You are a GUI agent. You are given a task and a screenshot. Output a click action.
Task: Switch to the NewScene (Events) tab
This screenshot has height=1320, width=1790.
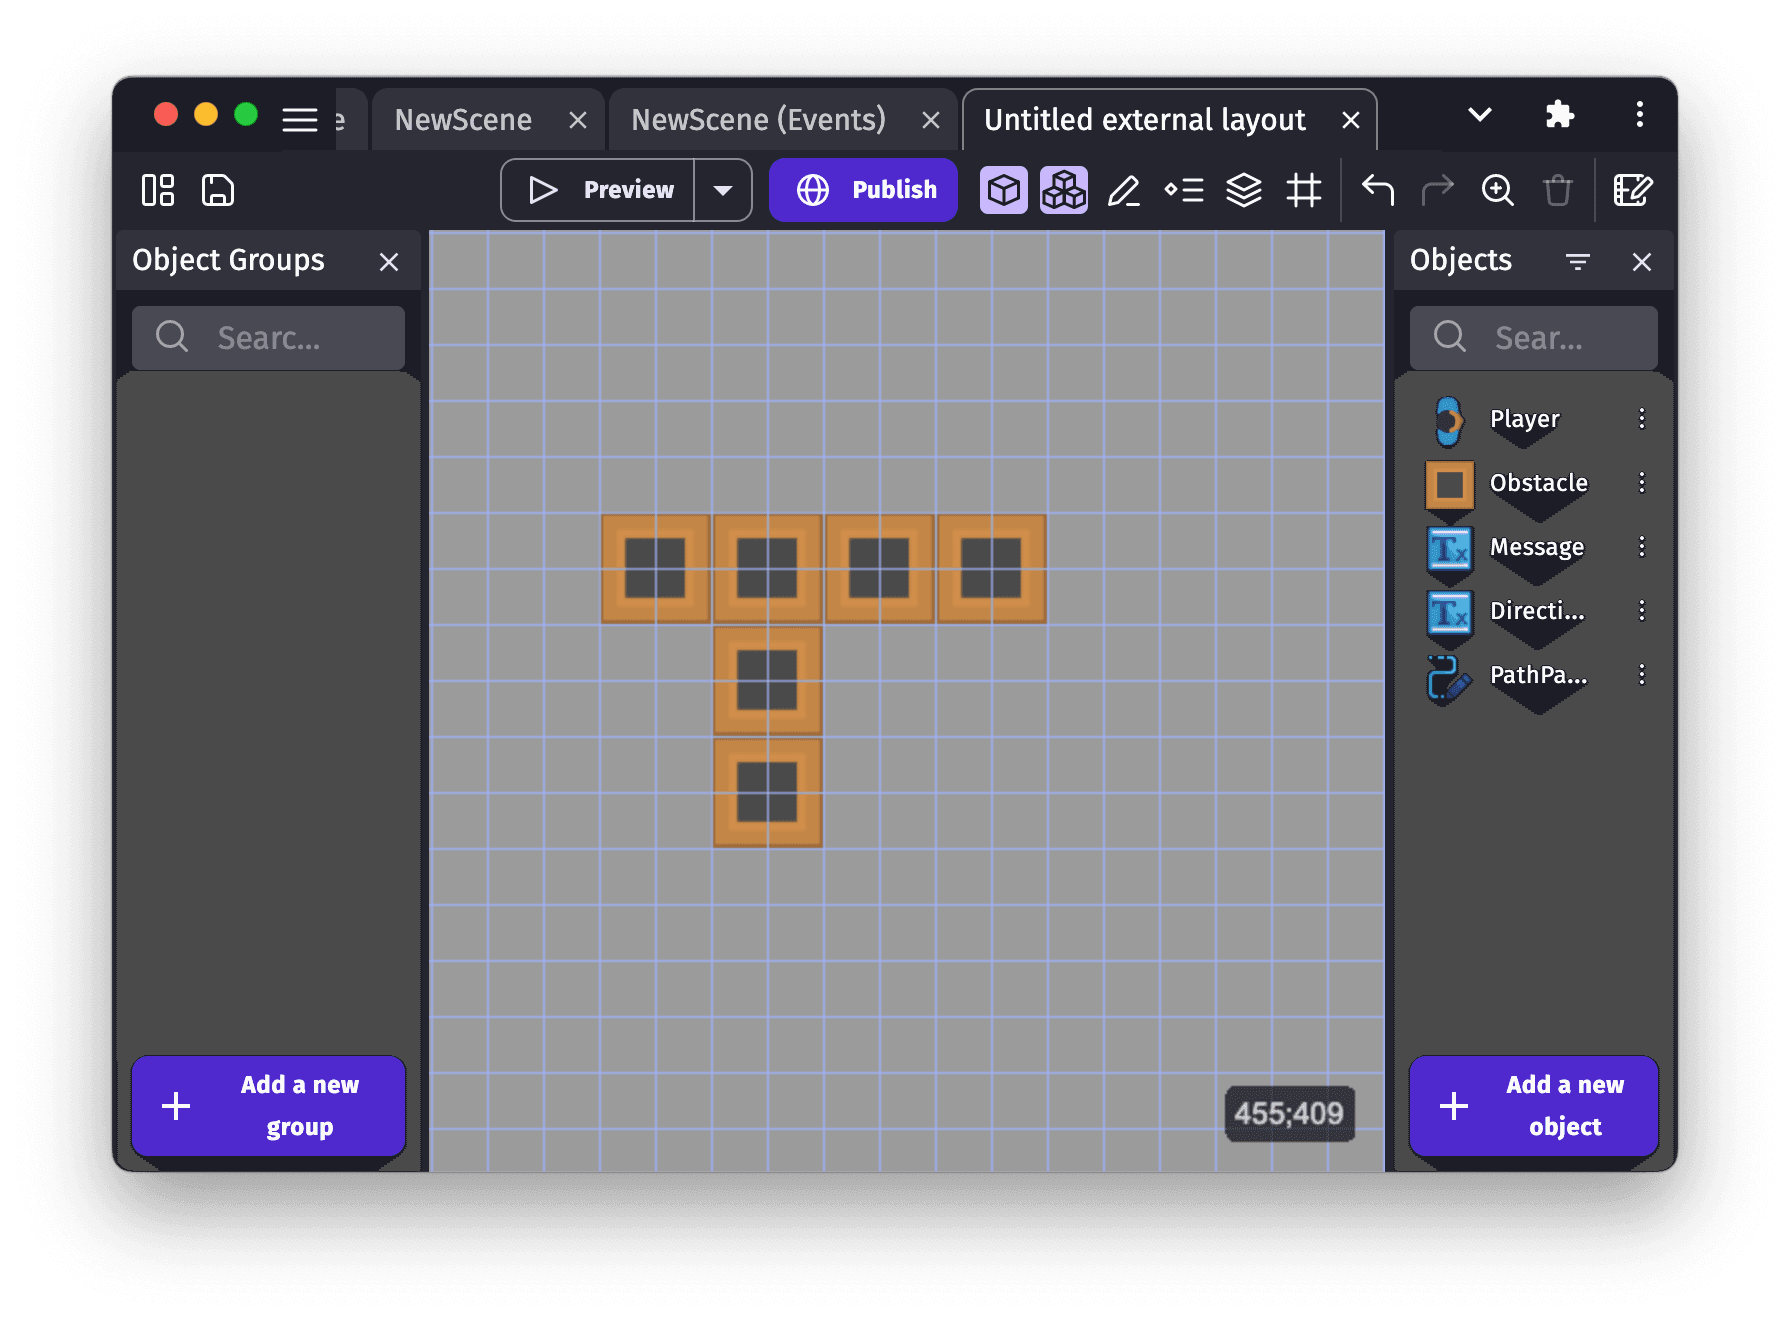(758, 120)
